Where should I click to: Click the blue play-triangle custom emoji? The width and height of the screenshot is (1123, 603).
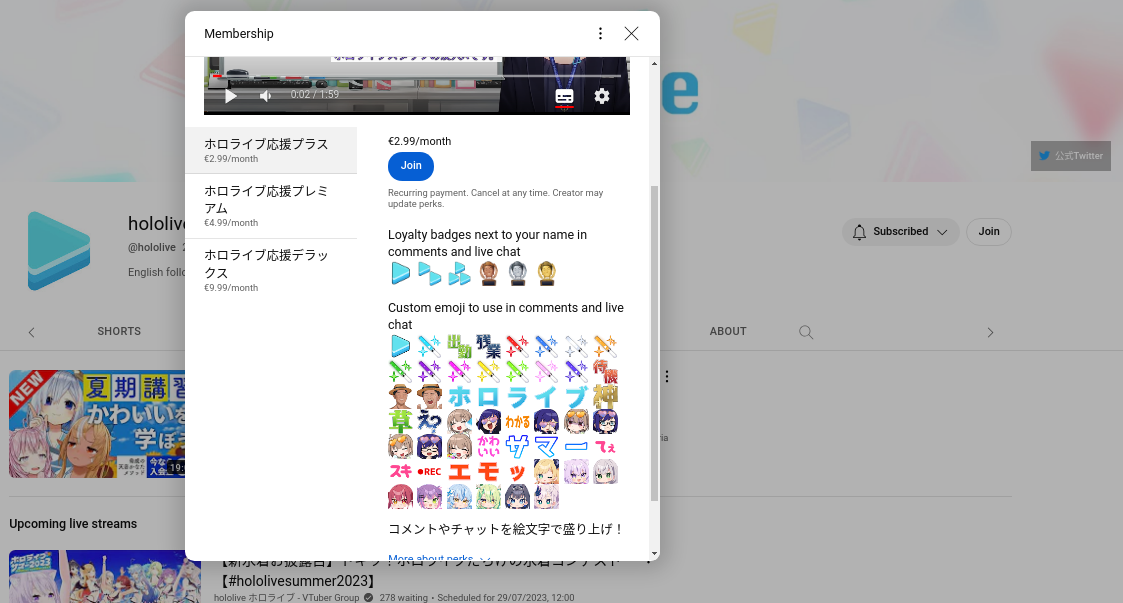tap(400, 347)
